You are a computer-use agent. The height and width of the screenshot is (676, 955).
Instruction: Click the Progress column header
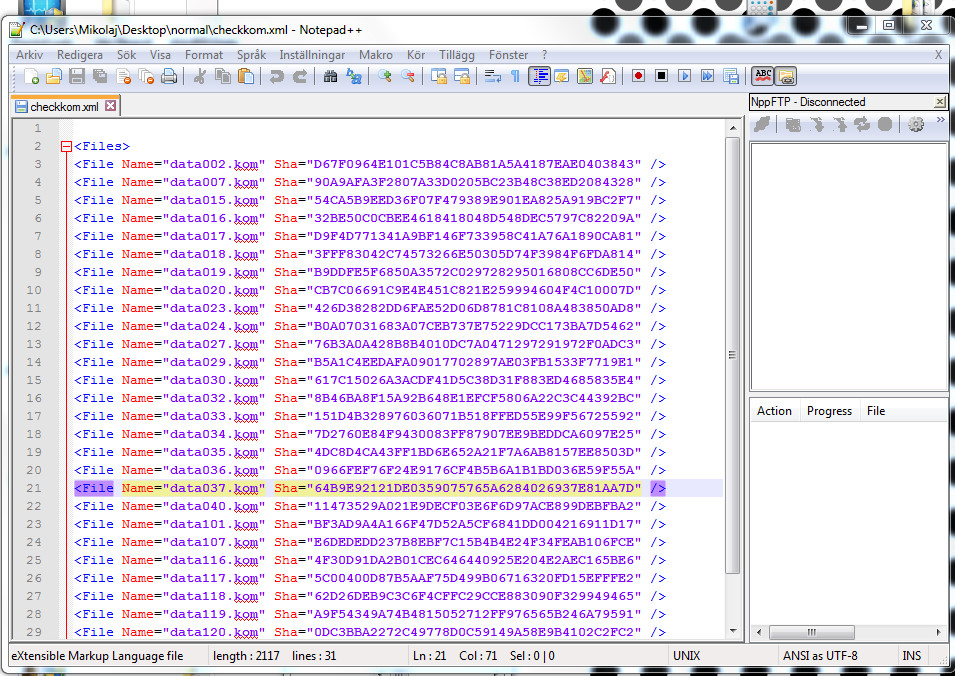[830, 411]
